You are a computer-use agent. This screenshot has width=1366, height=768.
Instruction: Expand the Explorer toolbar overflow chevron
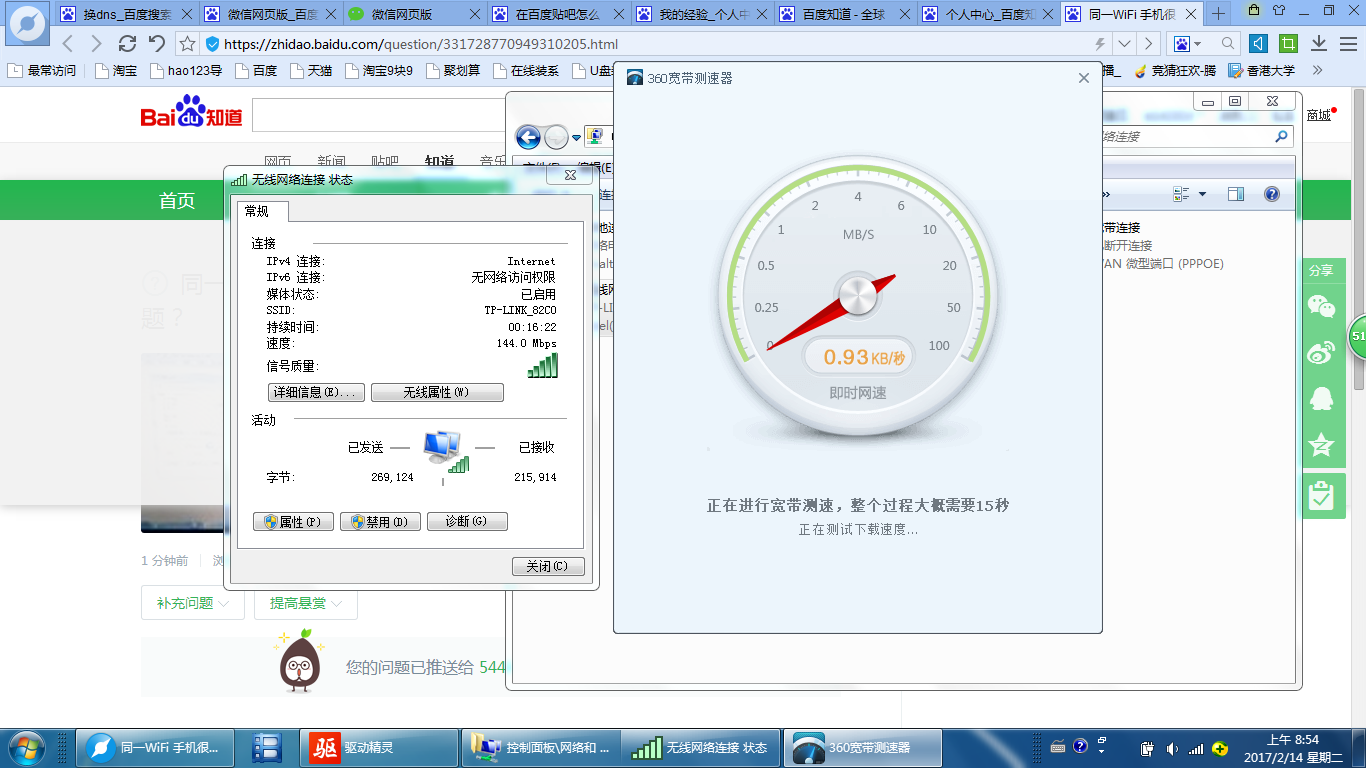pyautogui.click(x=1106, y=194)
